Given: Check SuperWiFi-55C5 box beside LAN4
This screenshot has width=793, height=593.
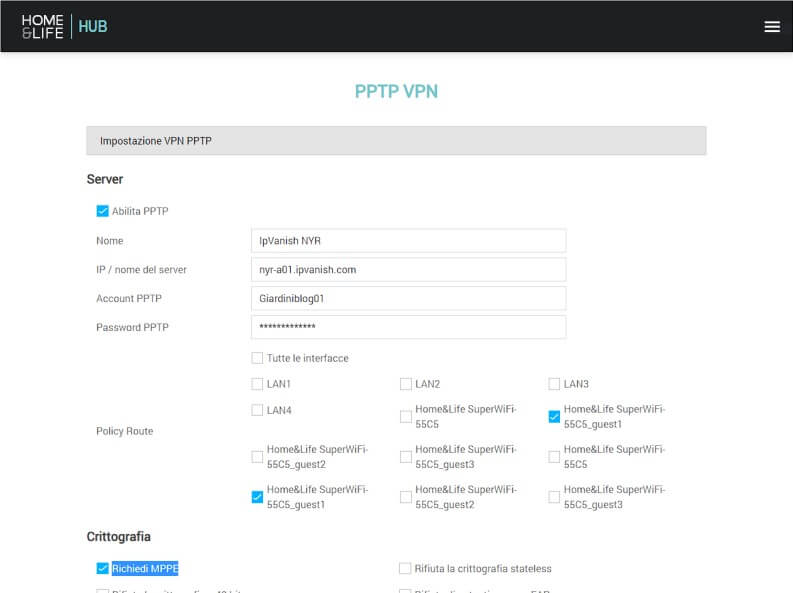Looking at the screenshot, I should (x=406, y=417).
